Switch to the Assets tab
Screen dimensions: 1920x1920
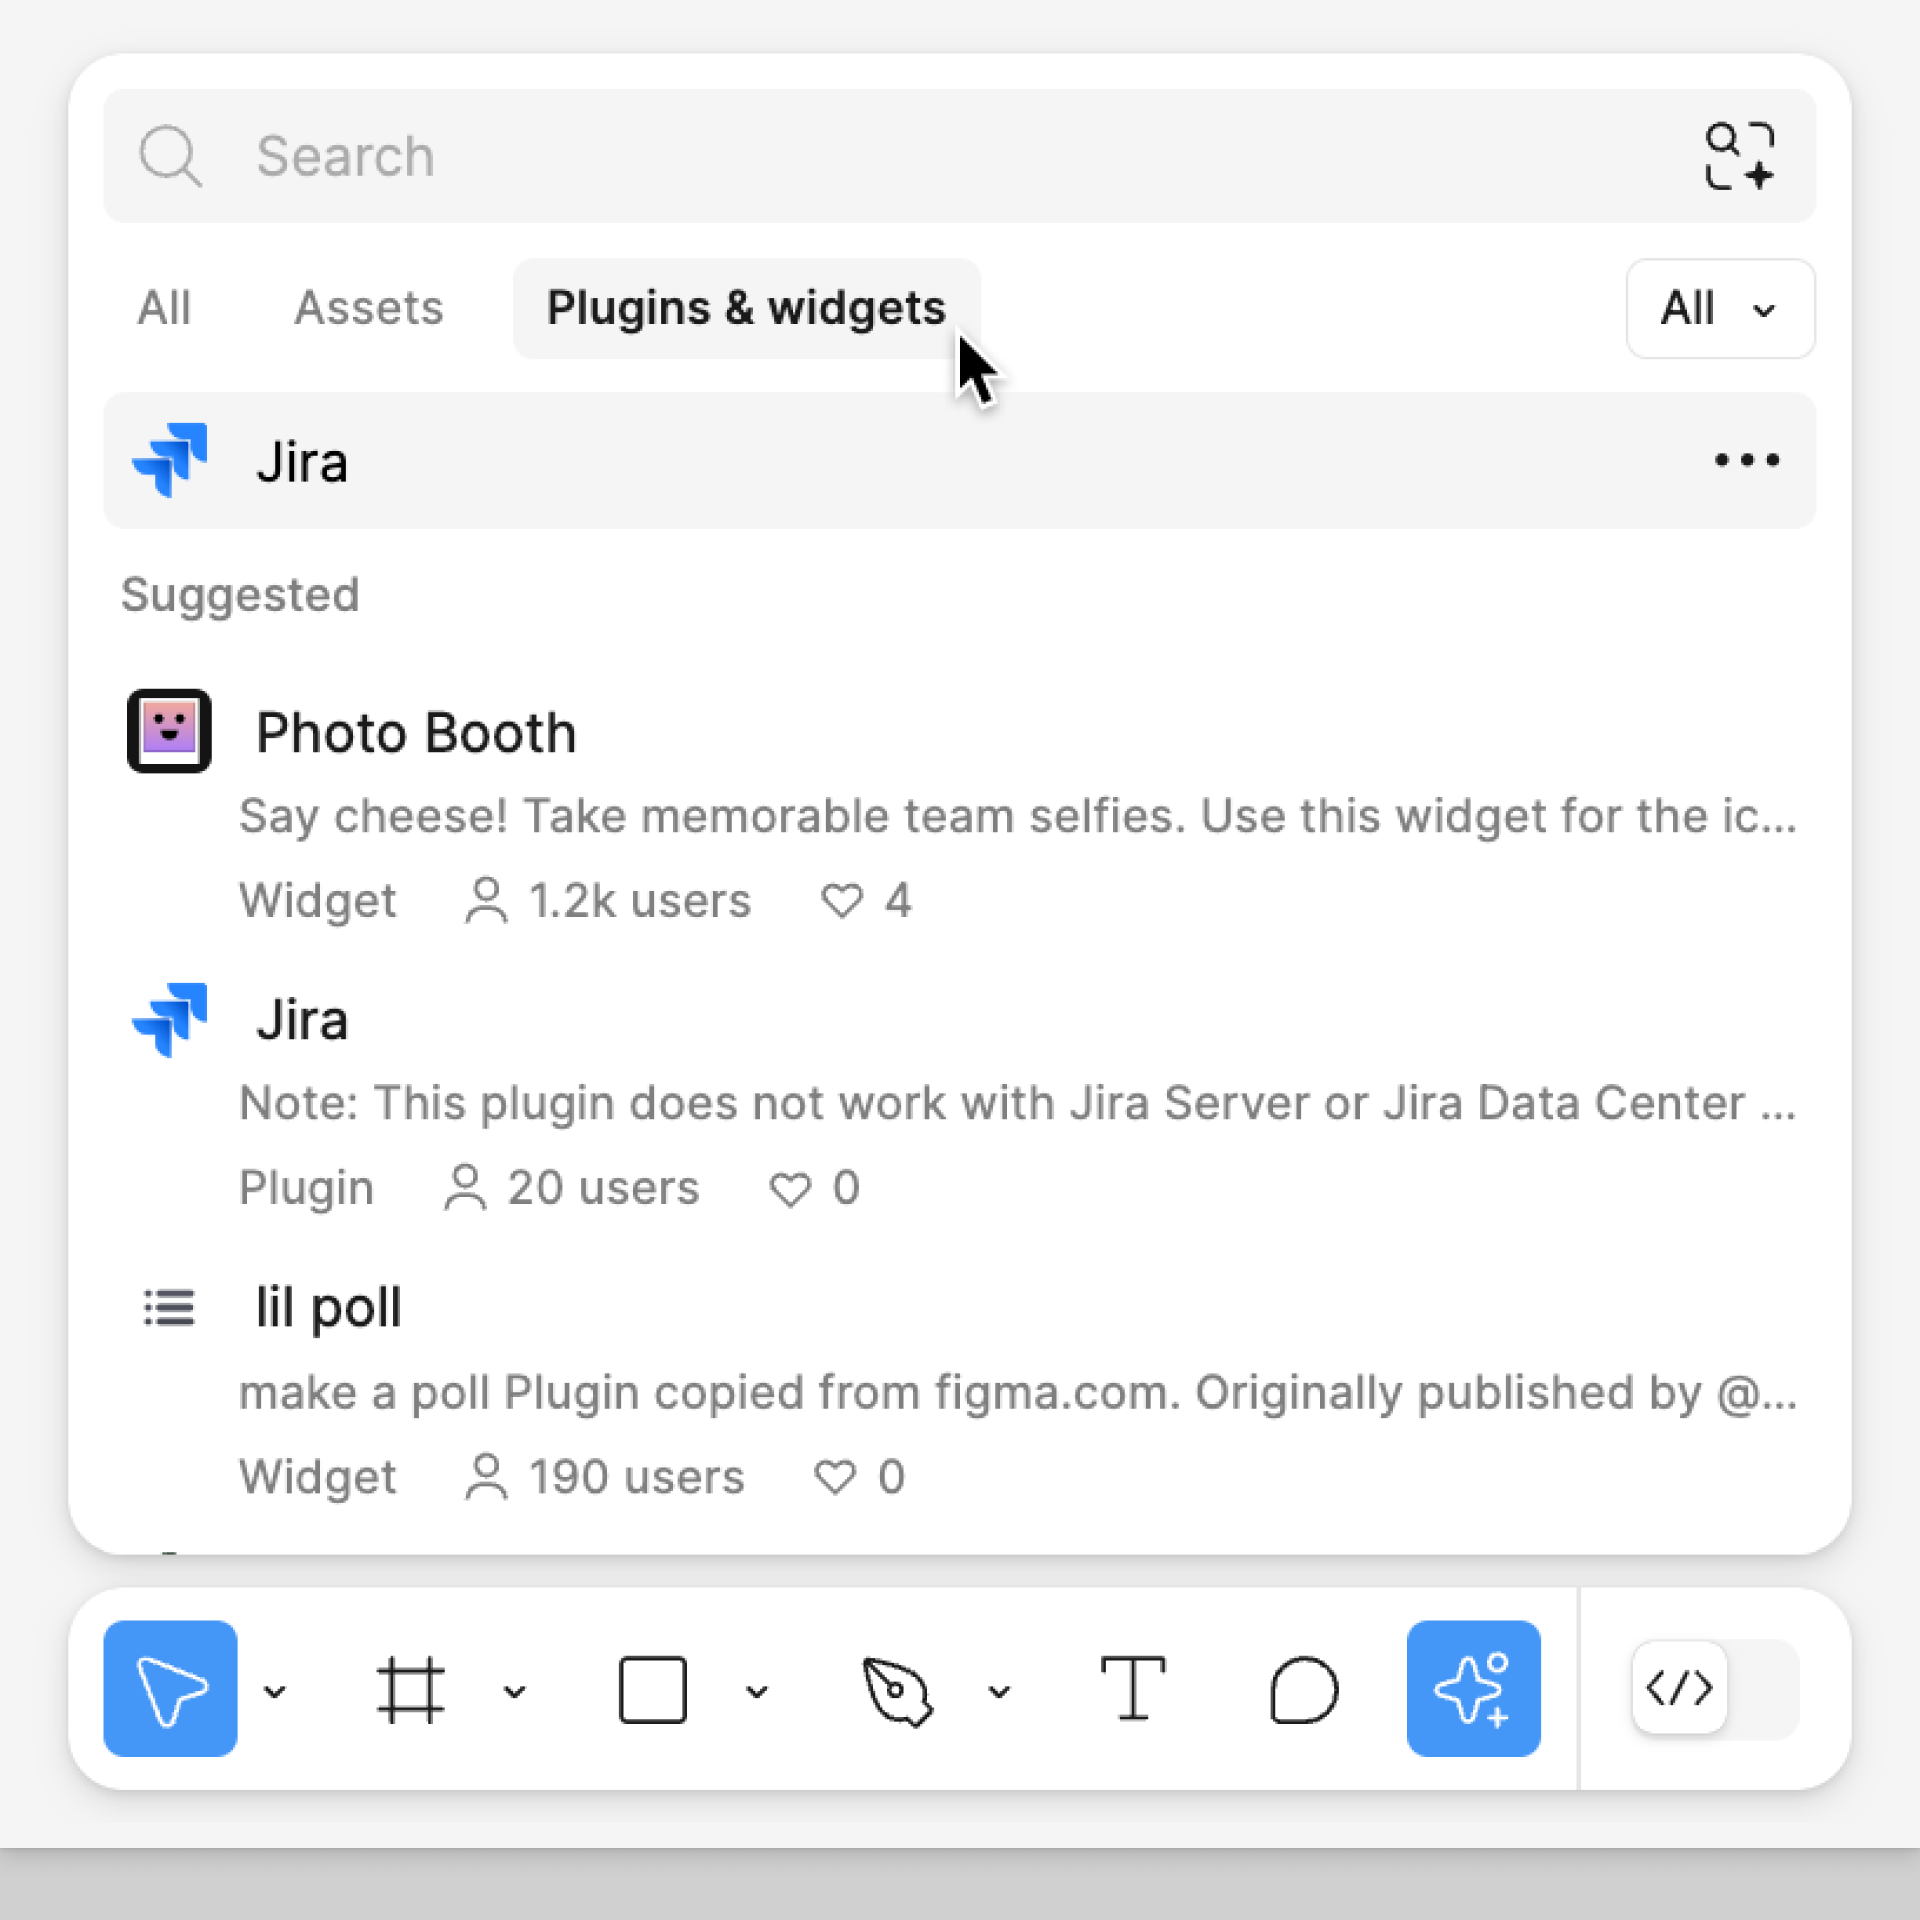368,308
